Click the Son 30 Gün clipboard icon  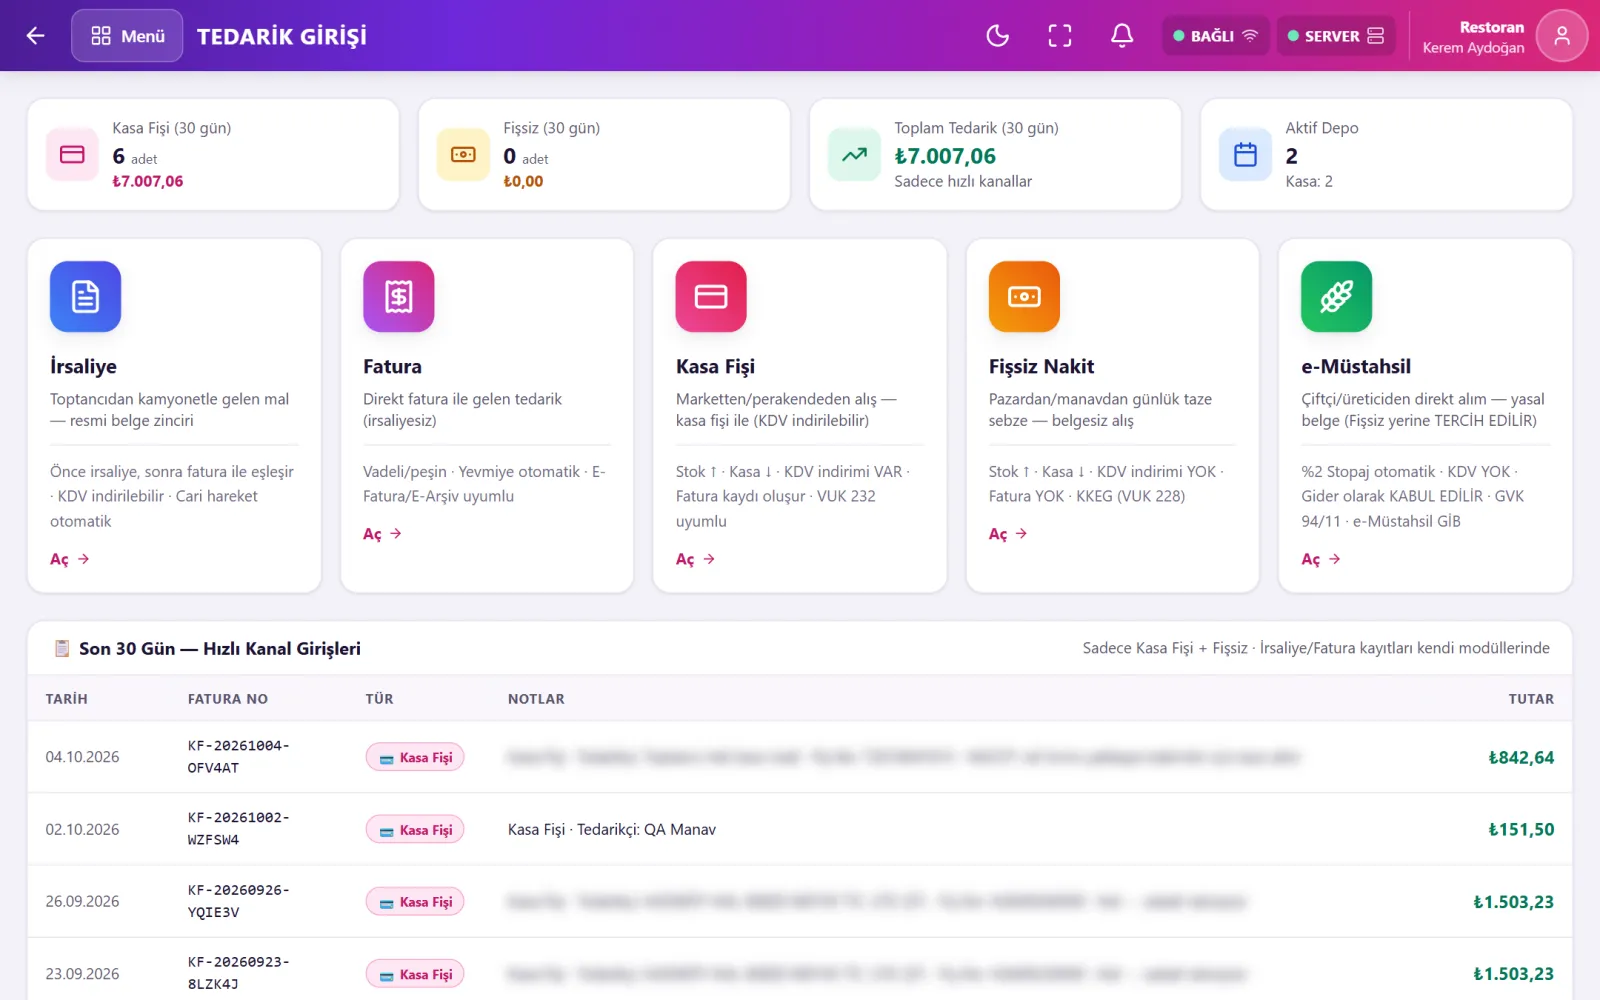62,649
